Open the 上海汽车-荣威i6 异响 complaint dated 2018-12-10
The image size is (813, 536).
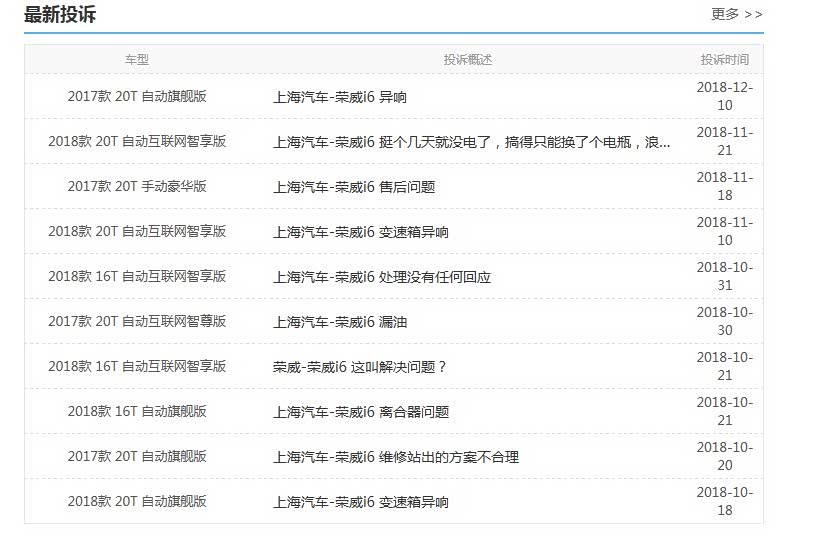[x=339, y=97]
